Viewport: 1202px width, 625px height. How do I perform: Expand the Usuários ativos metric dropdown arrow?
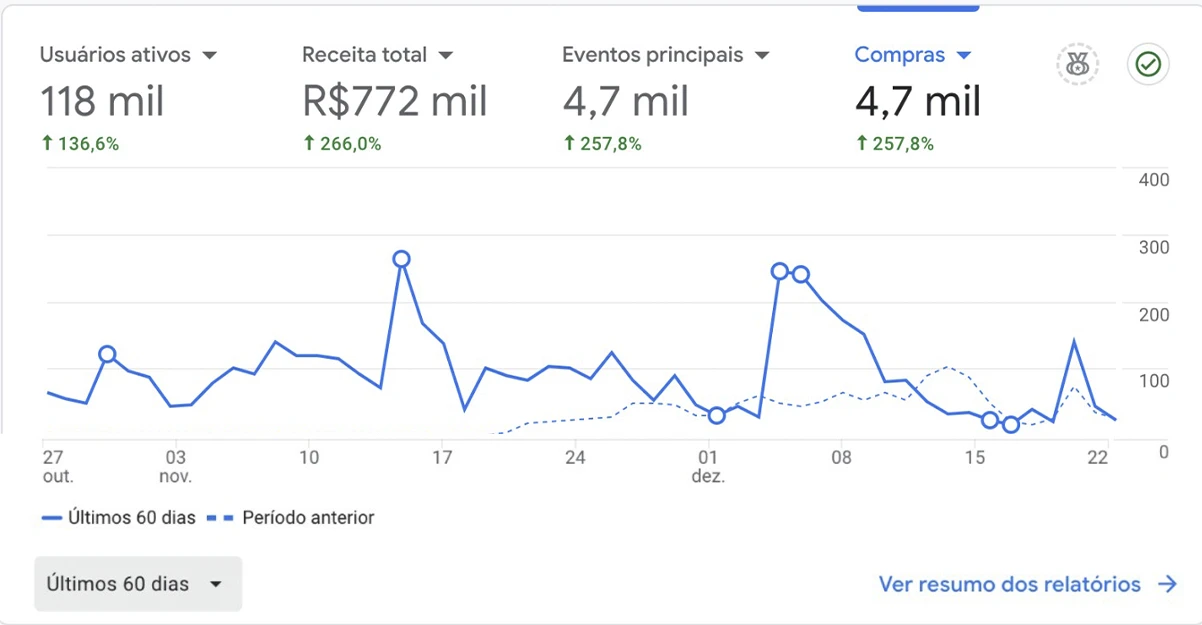point(209,56)
